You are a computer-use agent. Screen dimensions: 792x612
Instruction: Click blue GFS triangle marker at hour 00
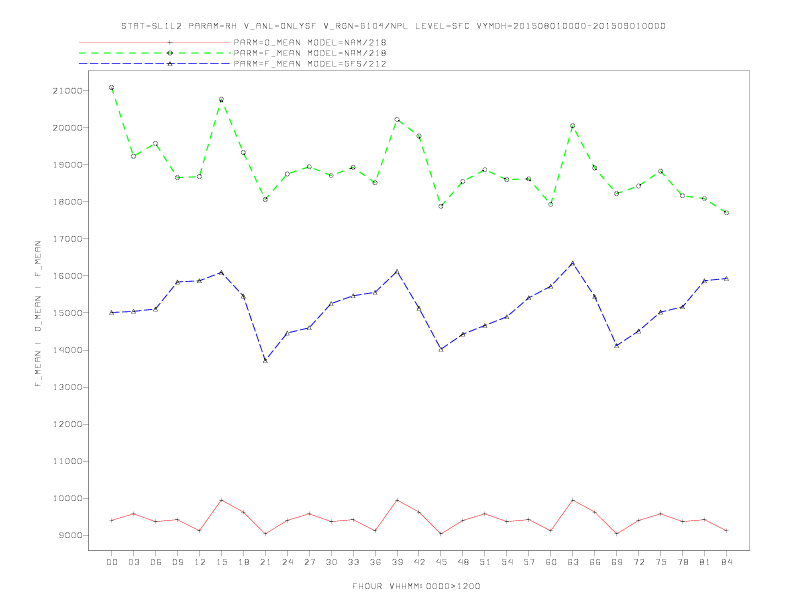112,313
